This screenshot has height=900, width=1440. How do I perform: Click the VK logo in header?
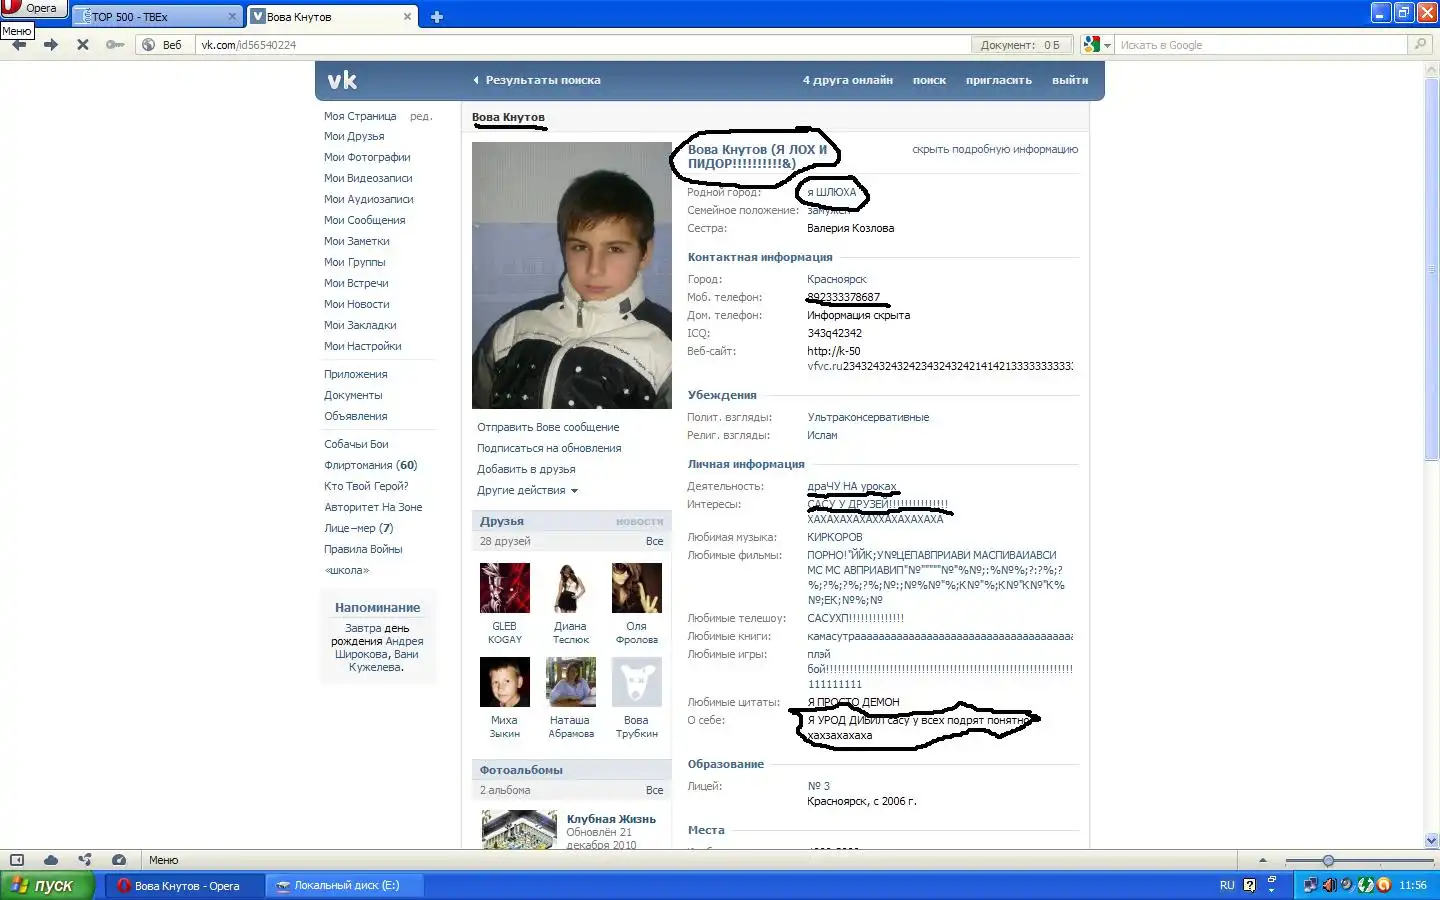(342, 81)
